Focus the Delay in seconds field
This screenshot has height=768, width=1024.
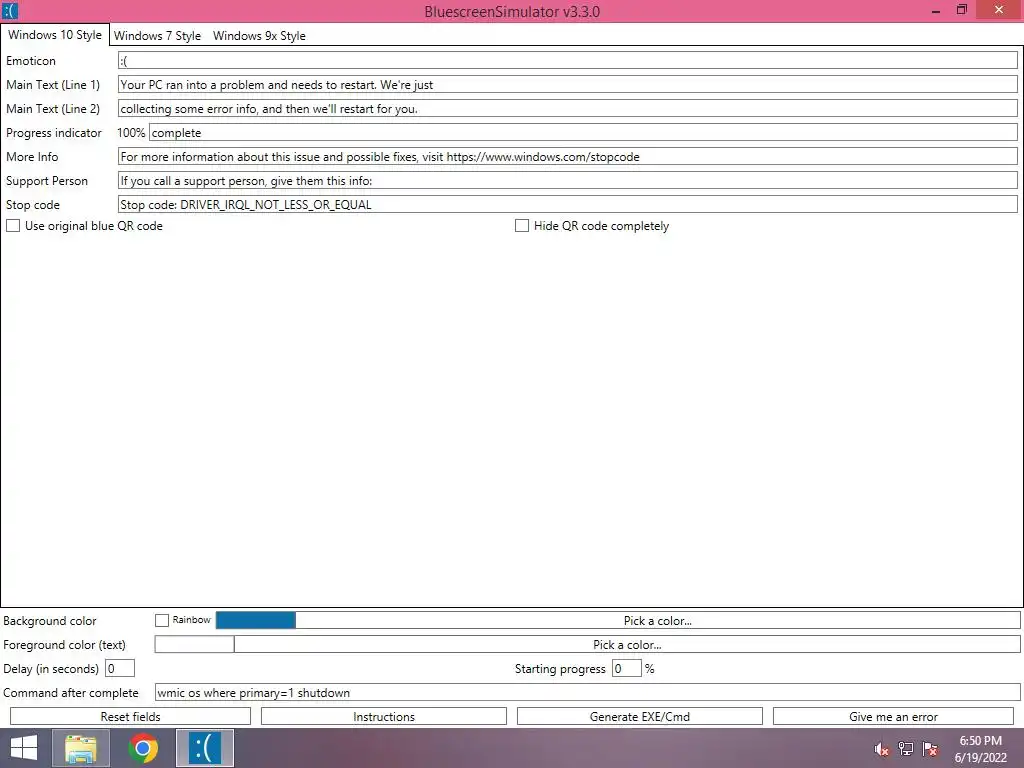[x=120, y=668]
